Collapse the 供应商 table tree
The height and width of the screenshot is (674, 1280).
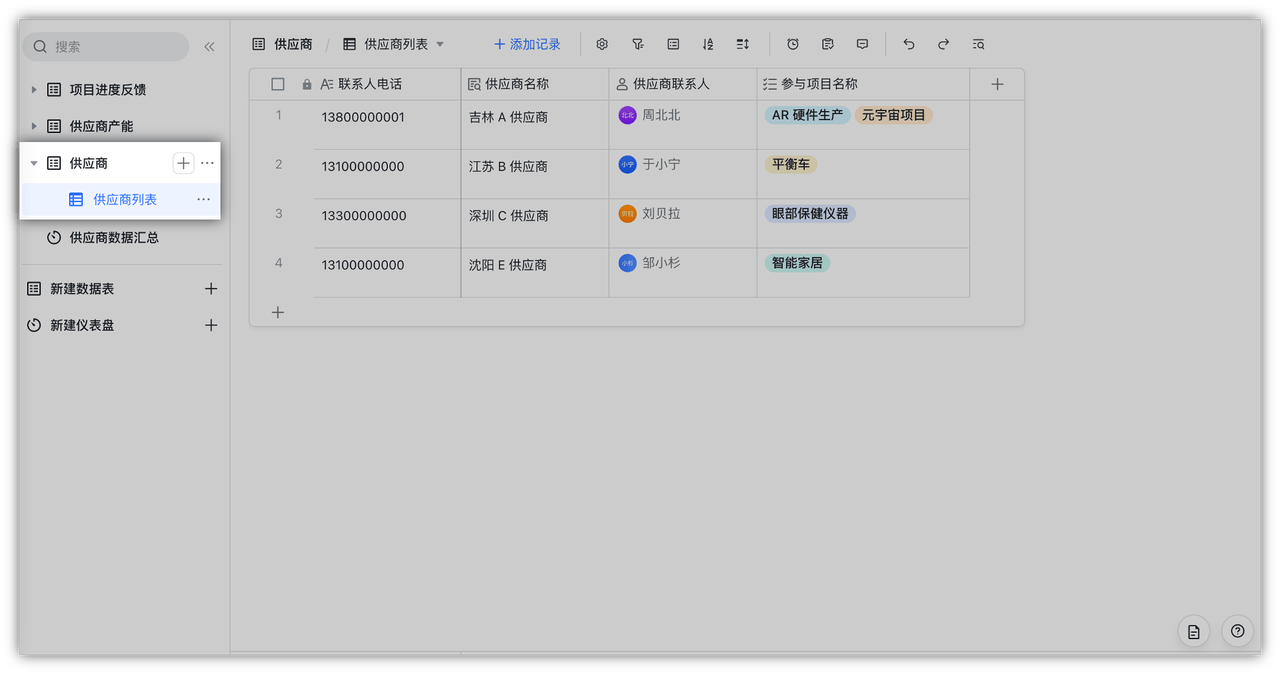pos(34,163)
